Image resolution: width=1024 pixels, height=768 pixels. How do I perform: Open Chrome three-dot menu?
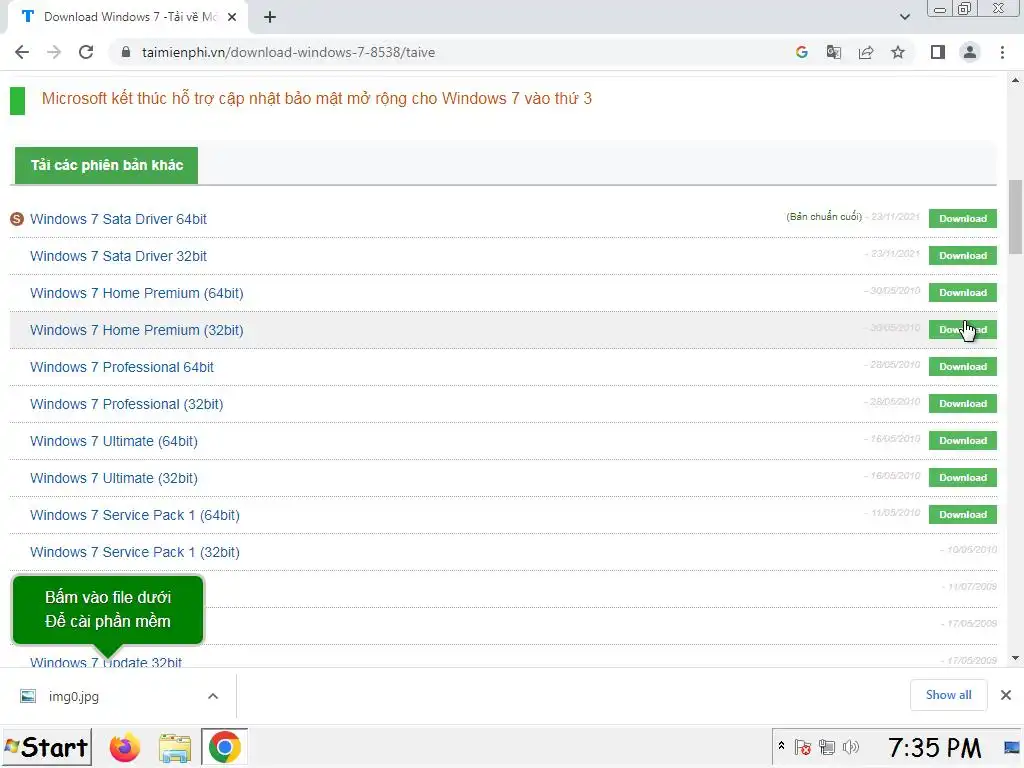[1002, 52]
